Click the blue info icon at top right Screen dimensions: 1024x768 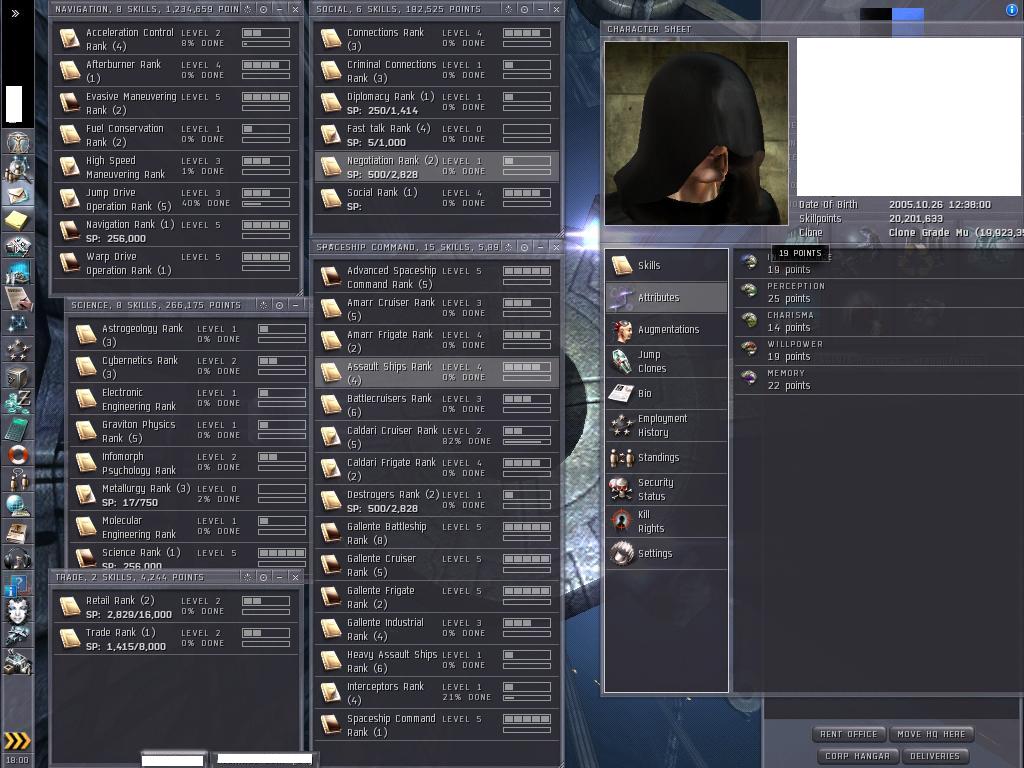click(1012, 9)
